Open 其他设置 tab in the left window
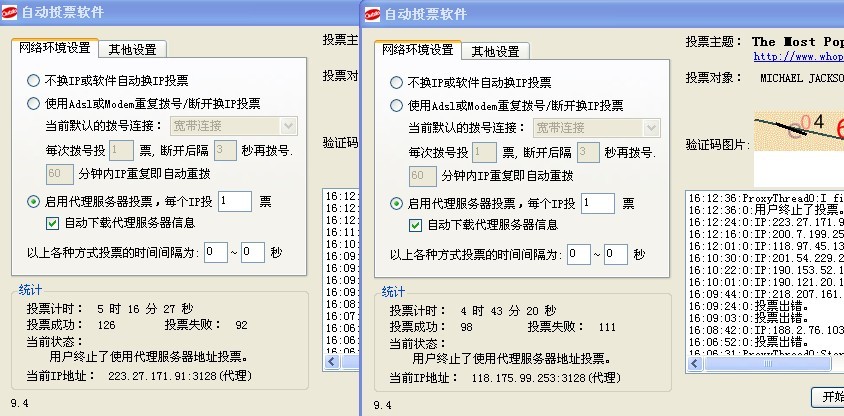The height and width of the screenshot is (416, 844). [132, 50]
